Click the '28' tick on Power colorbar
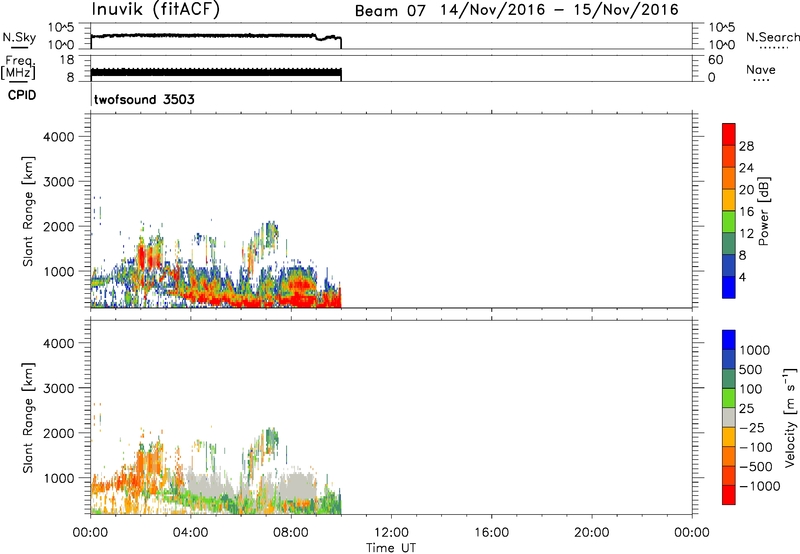 pyautogui.click(x=746, y=146)
